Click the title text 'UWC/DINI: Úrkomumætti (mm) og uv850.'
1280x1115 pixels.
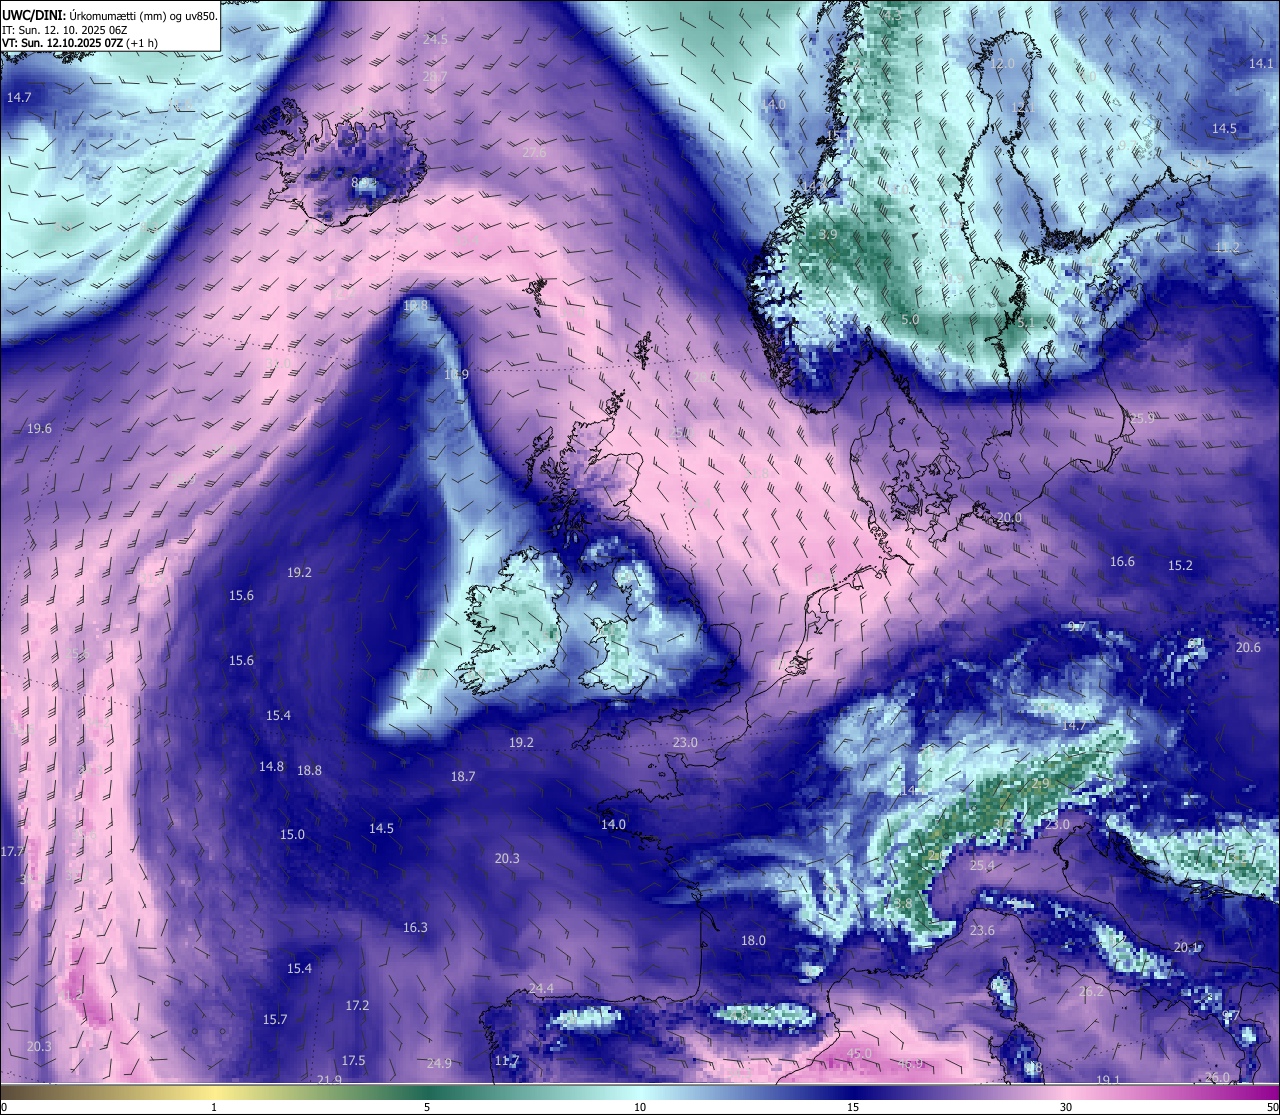coord(110,15)
